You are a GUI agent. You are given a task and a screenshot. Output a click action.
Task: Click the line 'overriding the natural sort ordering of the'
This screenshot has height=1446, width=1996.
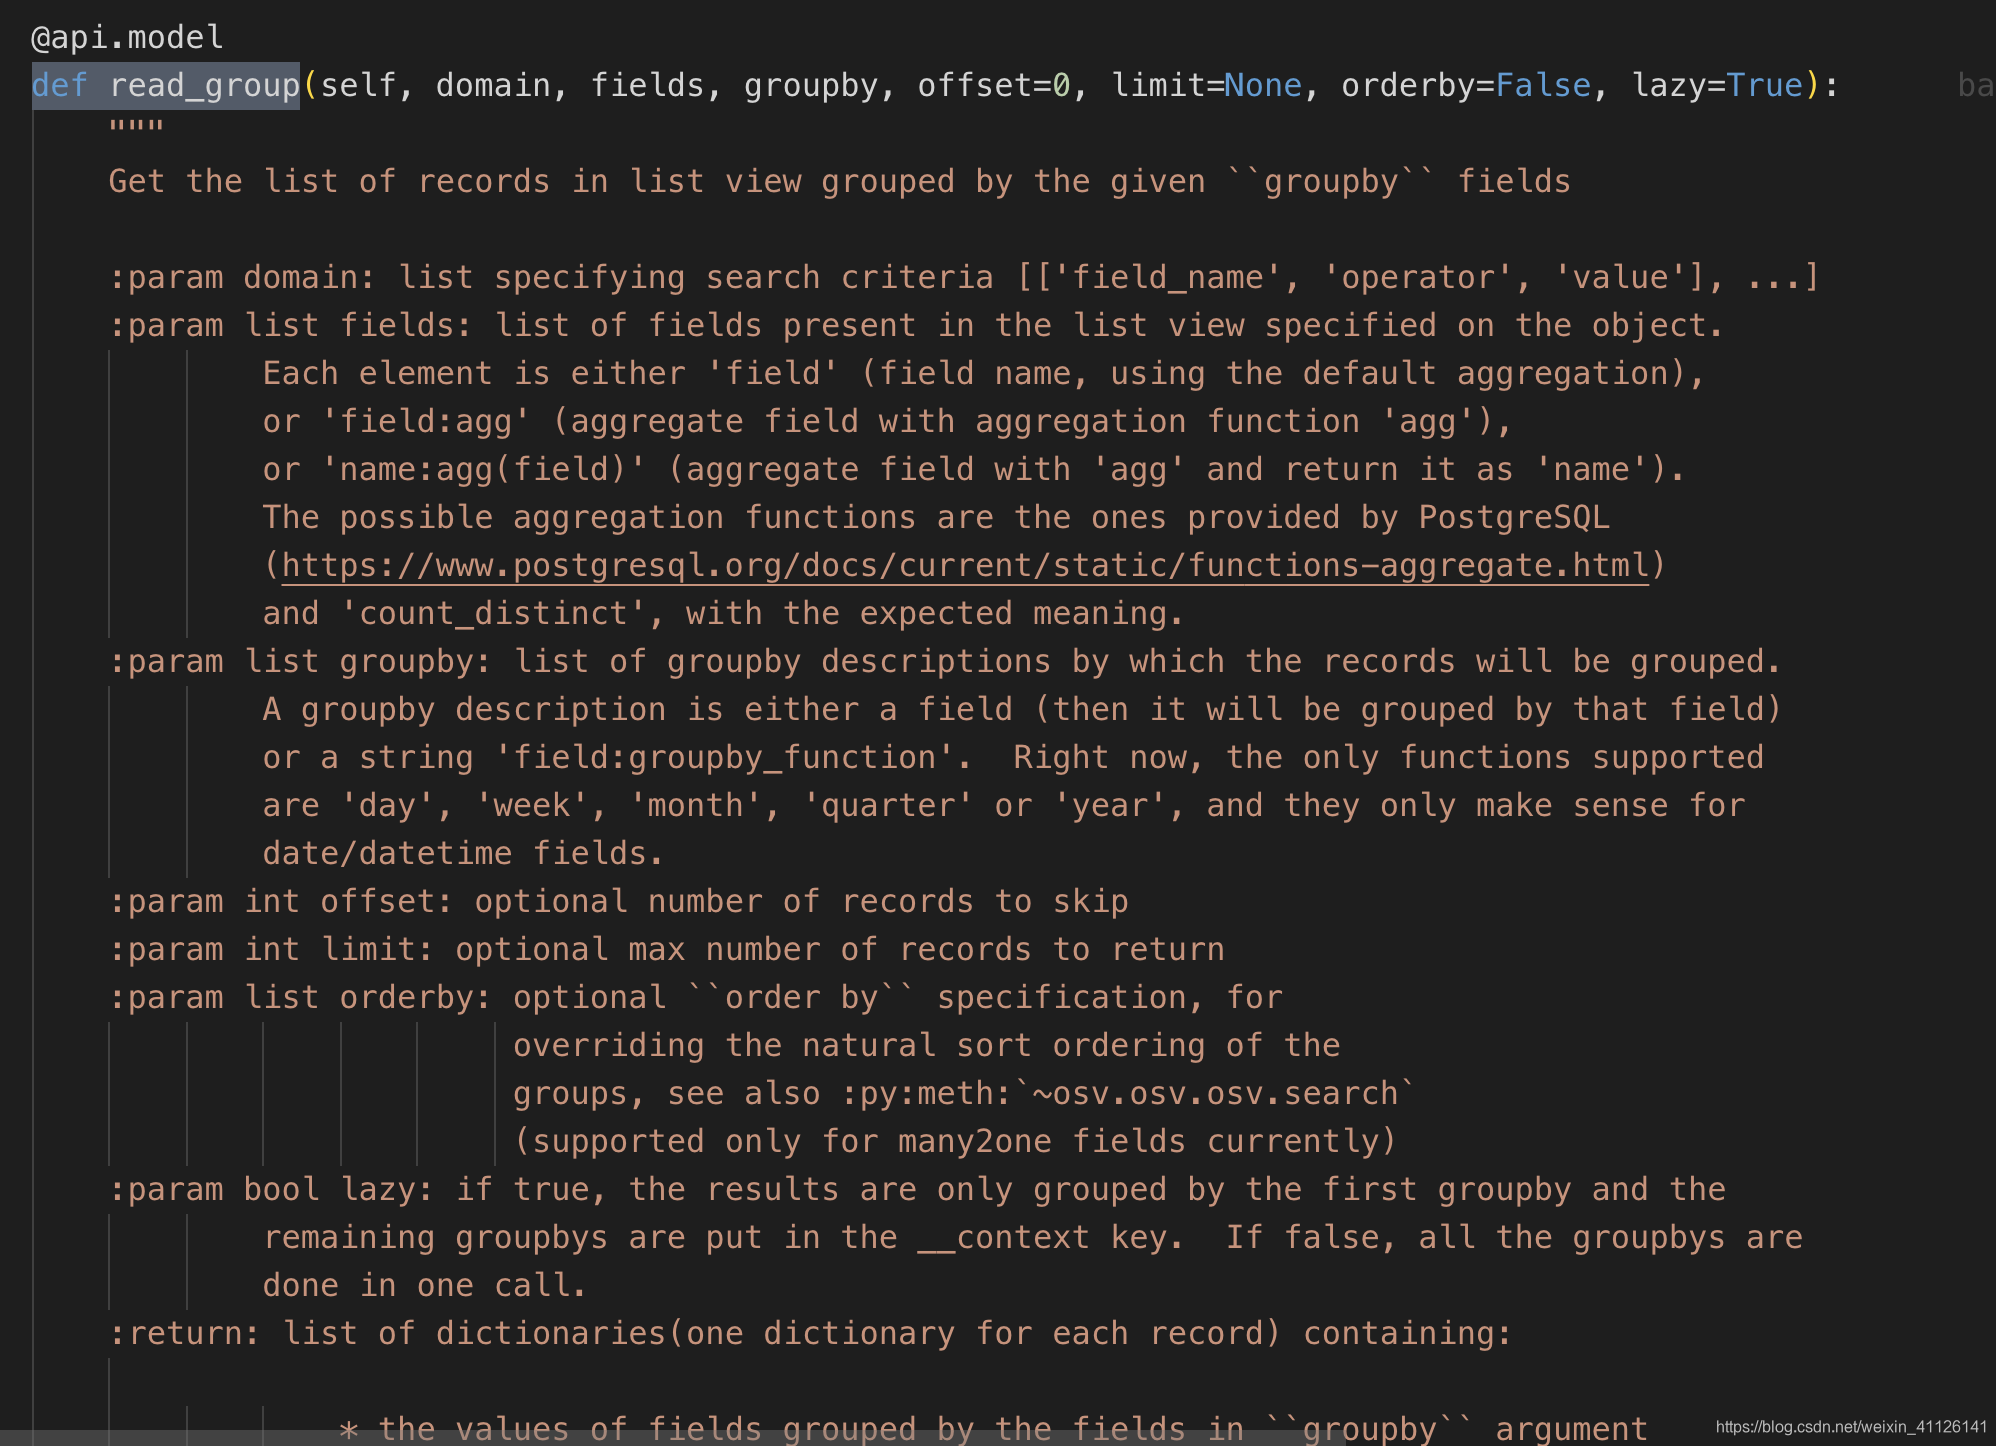pos(927,1046)
